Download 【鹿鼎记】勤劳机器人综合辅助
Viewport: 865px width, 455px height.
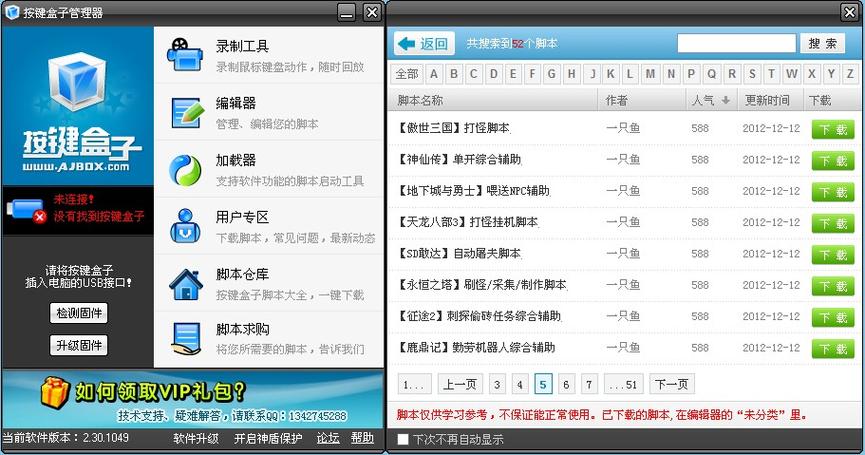[x=832, y=349]
